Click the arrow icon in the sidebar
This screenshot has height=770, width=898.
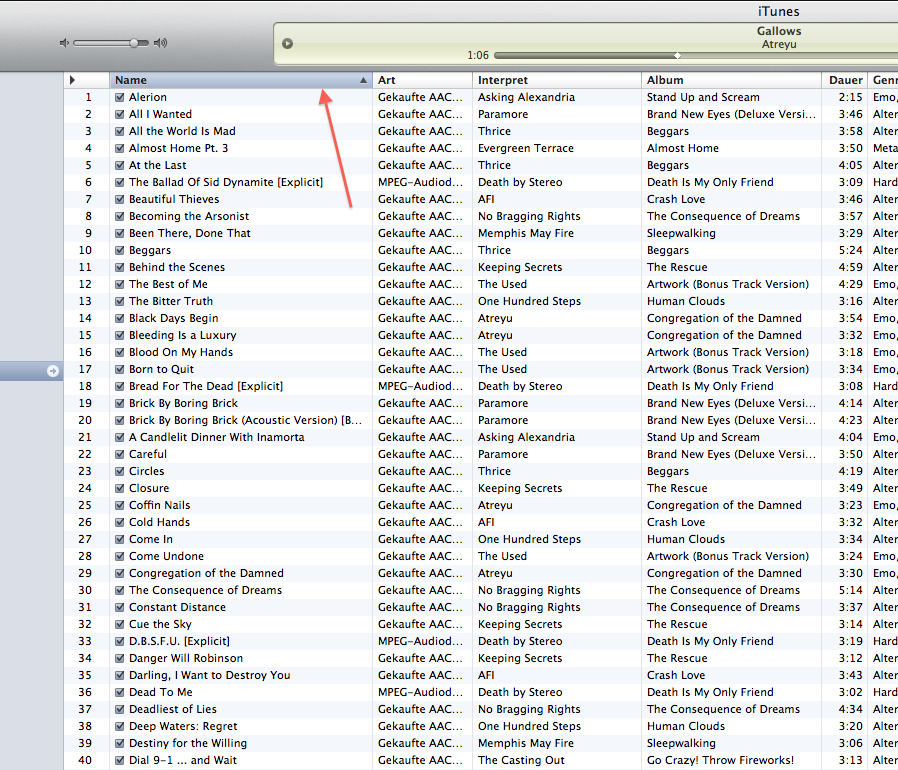53,371
